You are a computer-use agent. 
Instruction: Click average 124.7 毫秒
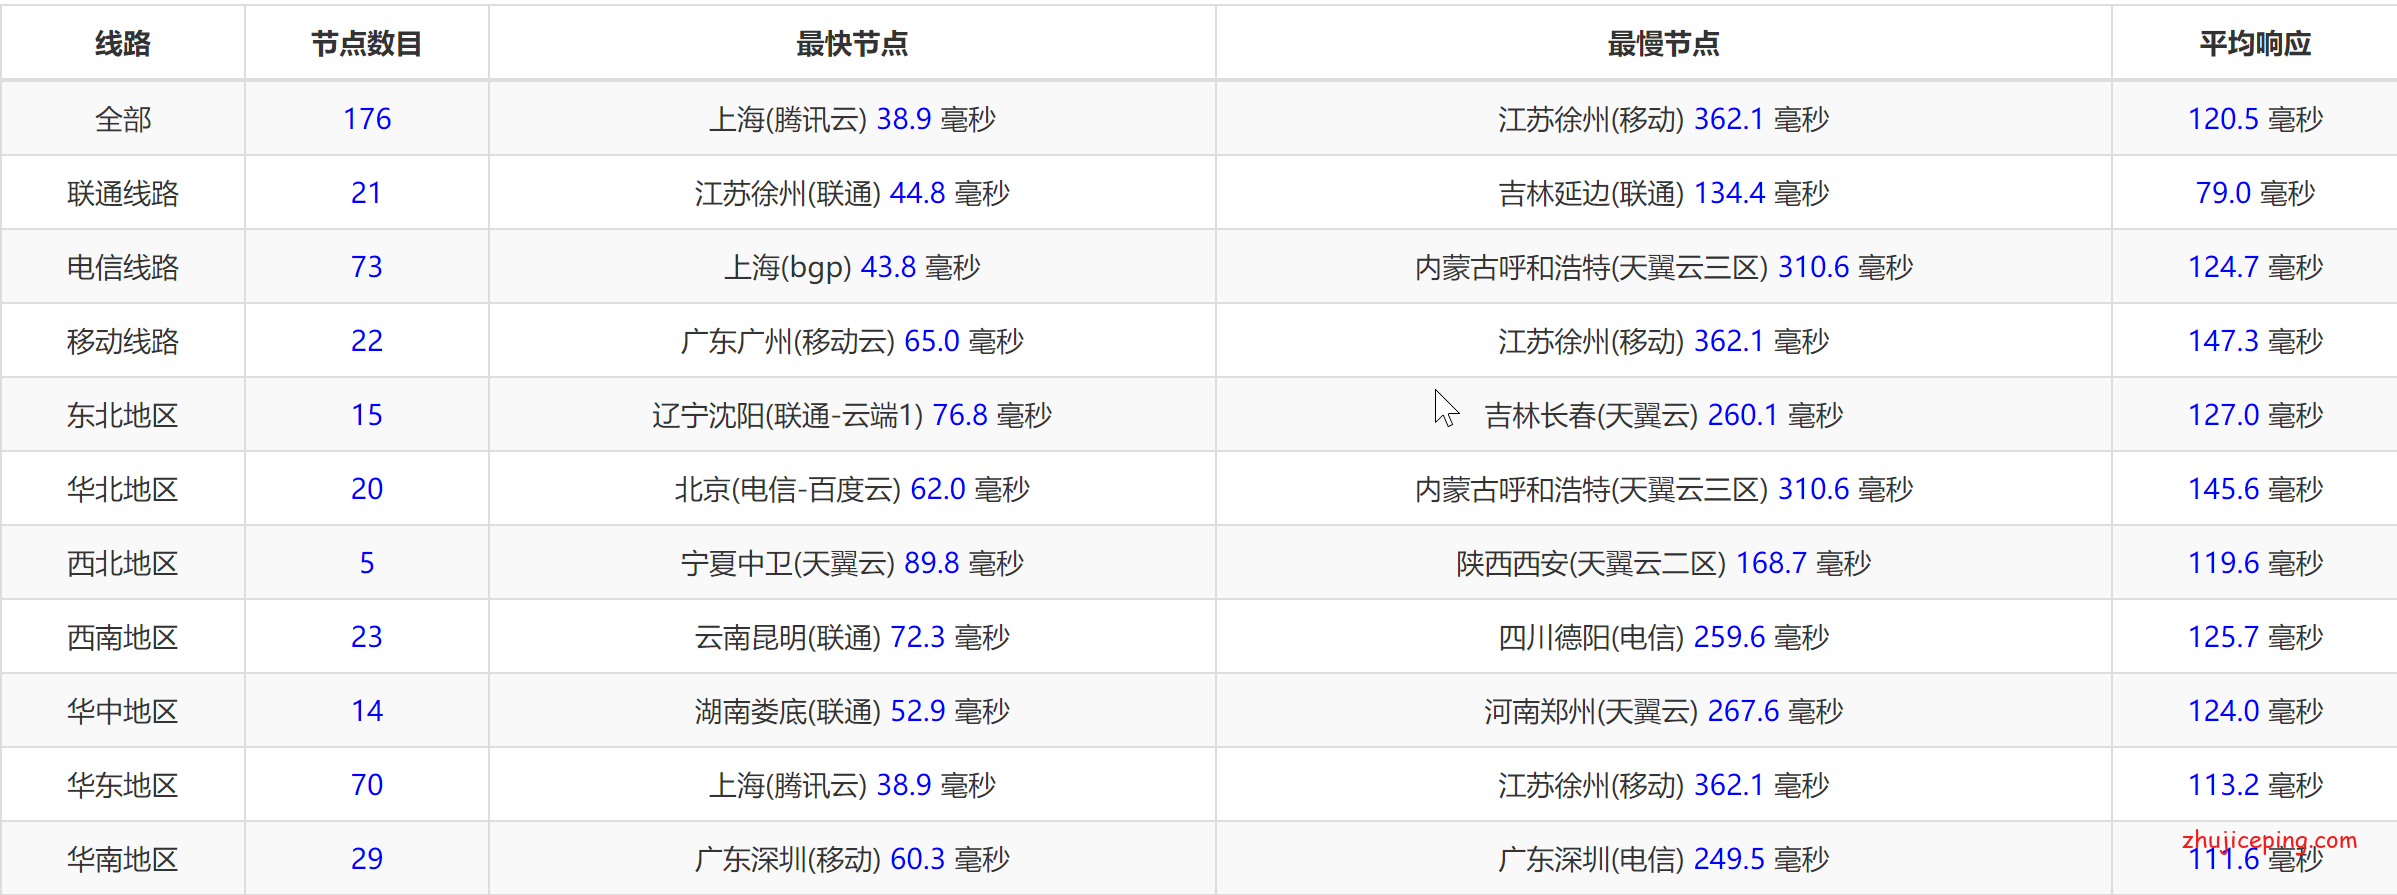pos(2255,267)
